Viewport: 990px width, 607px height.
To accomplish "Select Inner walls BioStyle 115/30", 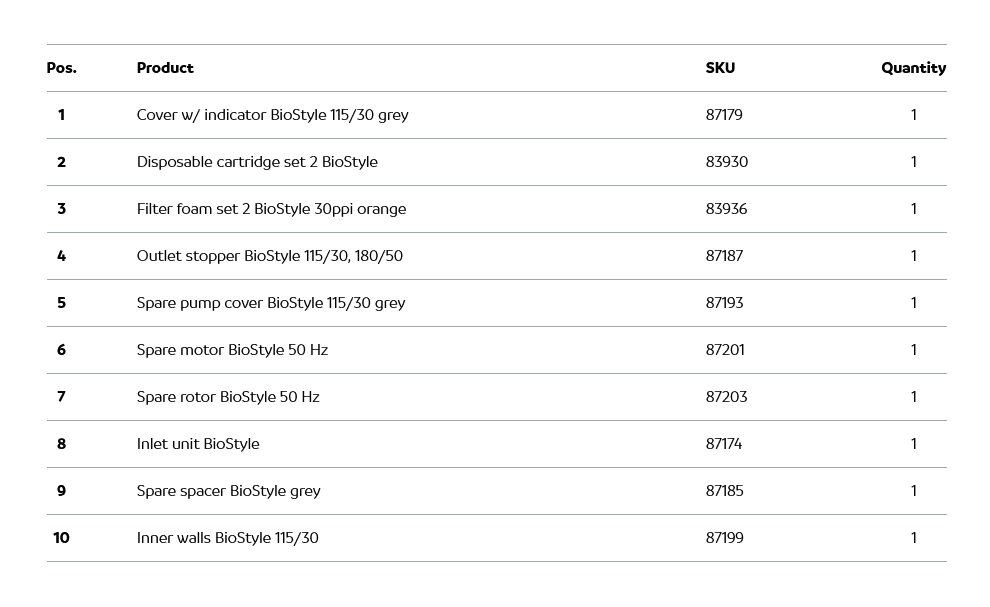I will click(227, 538).
